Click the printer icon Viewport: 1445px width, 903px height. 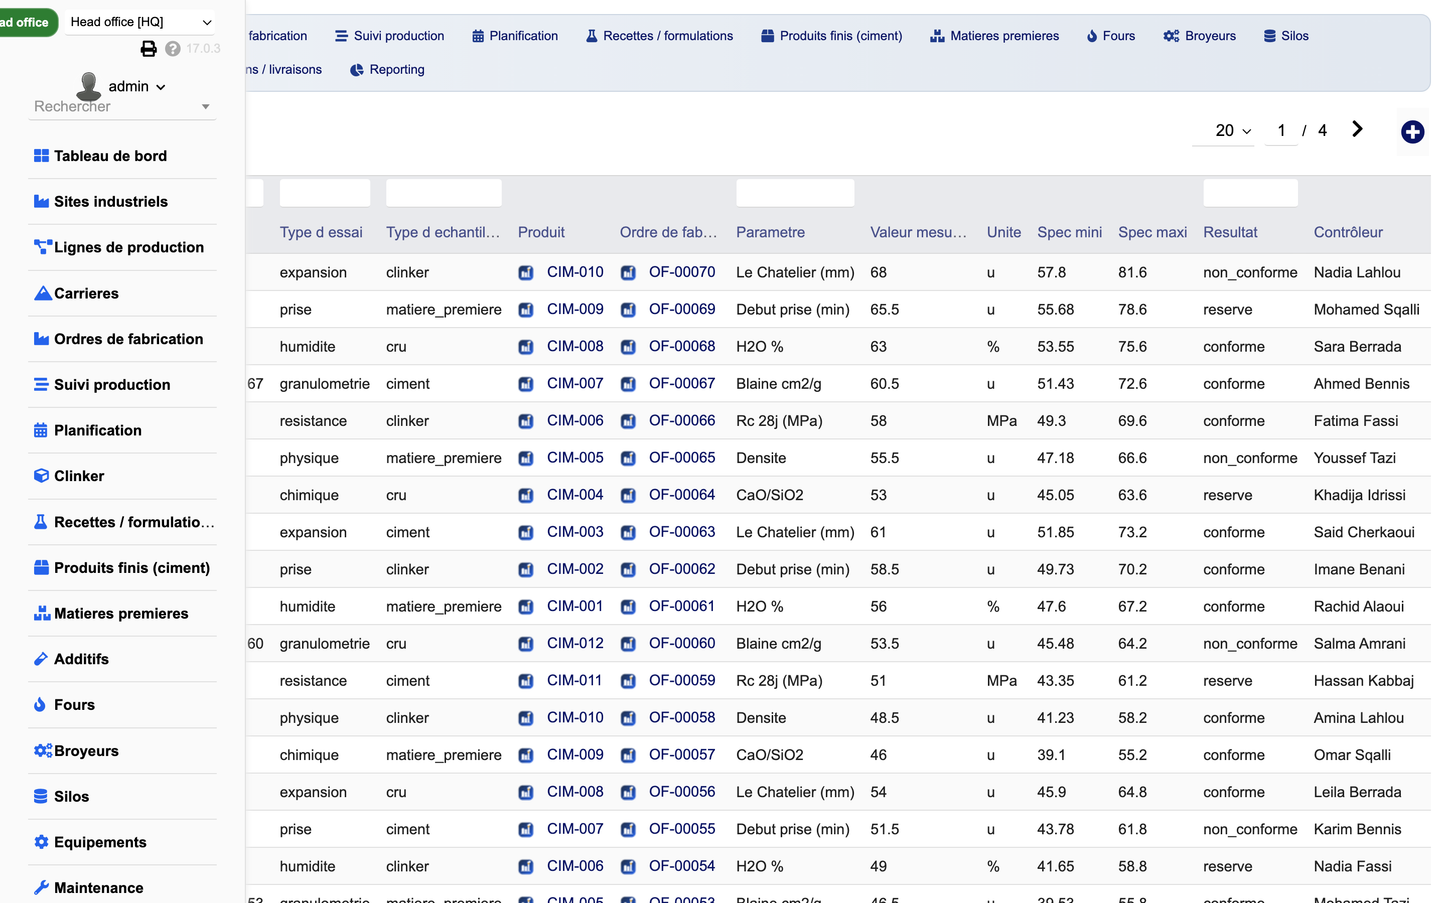tap(148, 48)
